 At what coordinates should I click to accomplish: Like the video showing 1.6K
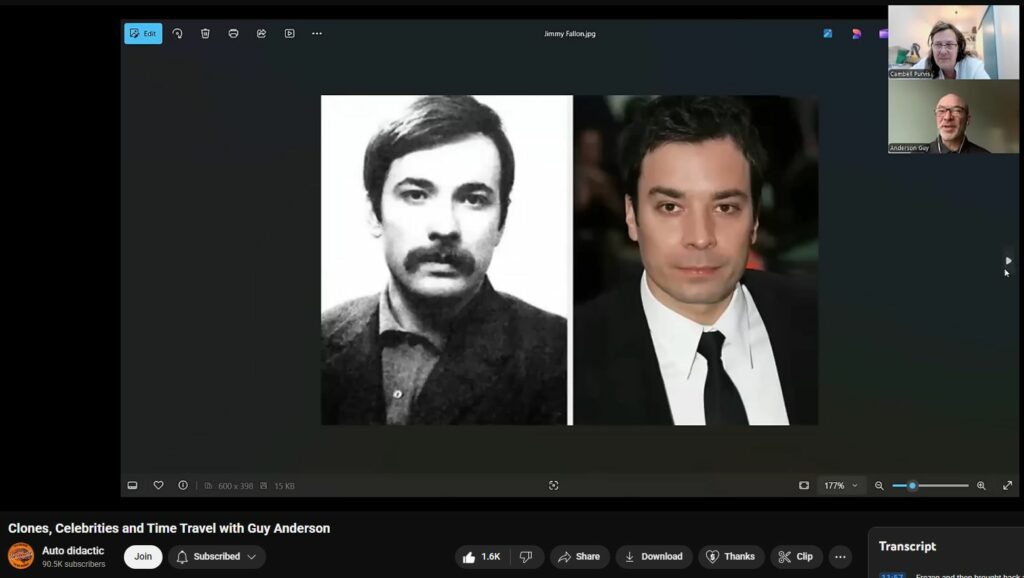pyautogui.click(x=482, y=556)
